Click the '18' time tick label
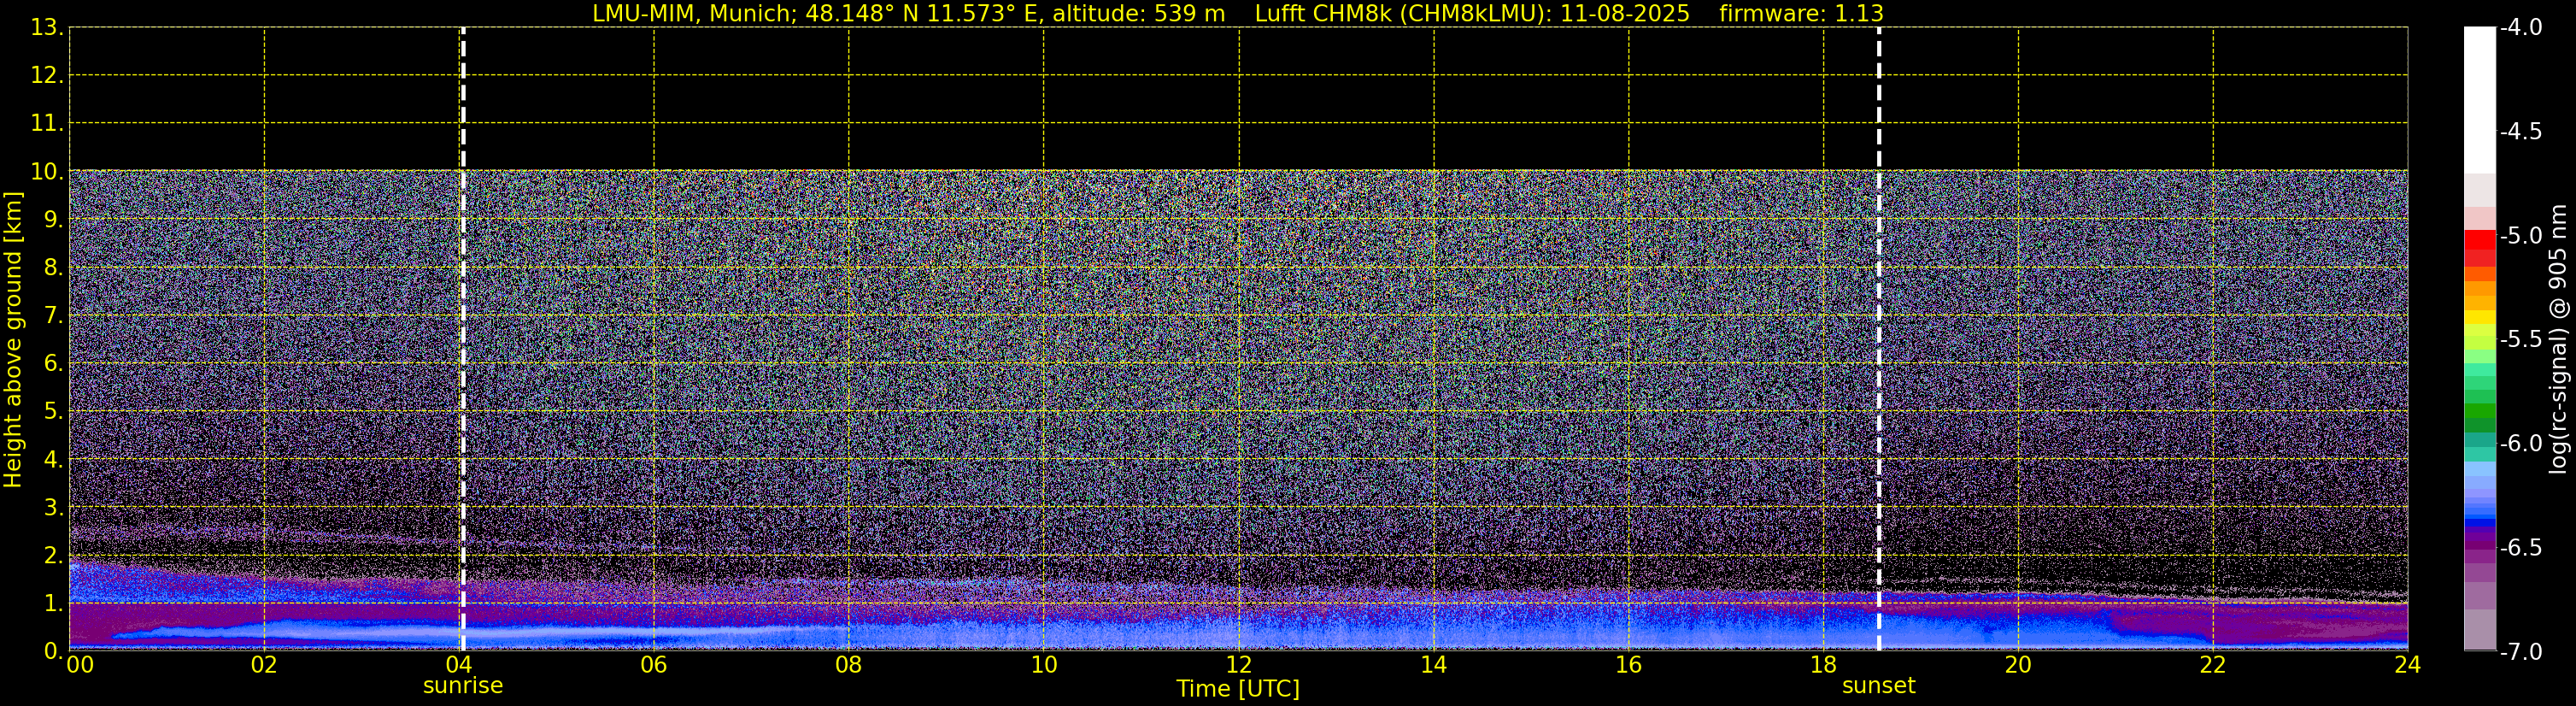Viewport: 2576px width, 706px height. 1824,665
